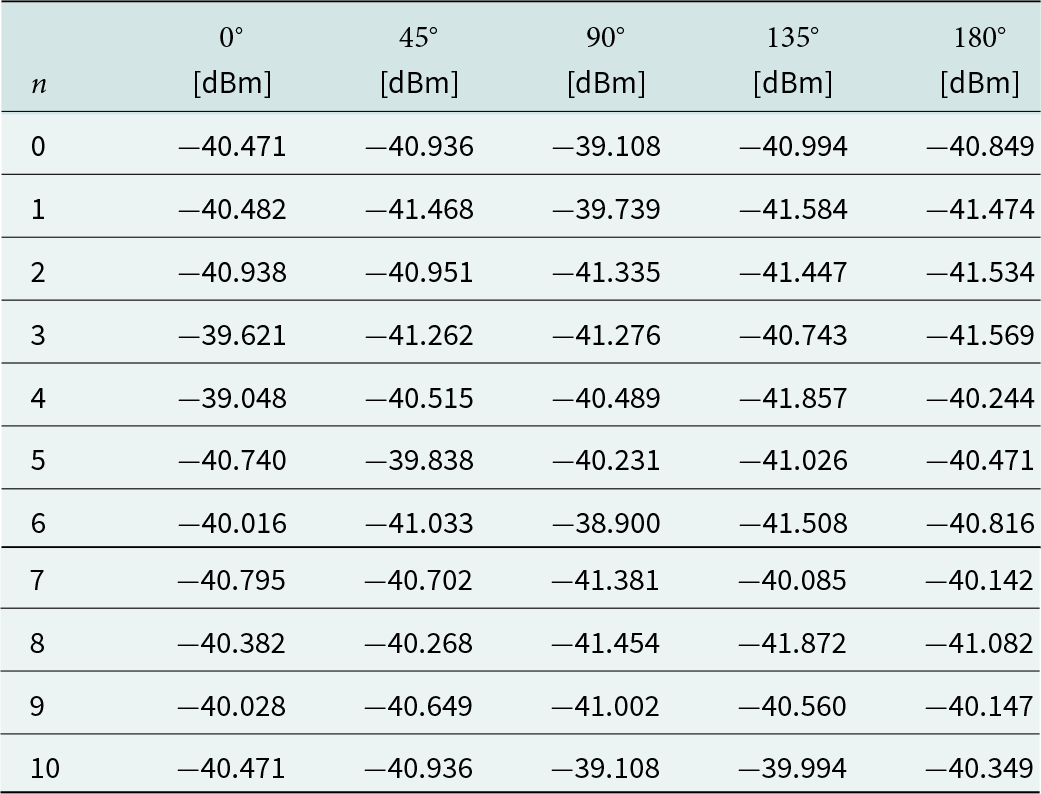Click the 90° [dBm] column header

click(x=606, y=60)
